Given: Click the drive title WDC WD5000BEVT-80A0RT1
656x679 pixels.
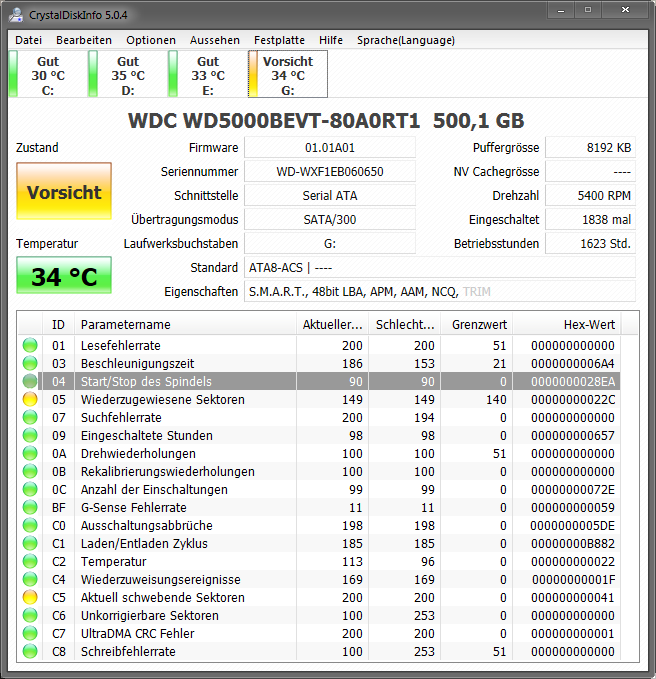Looking at the screenshot, I should point(274,120).
